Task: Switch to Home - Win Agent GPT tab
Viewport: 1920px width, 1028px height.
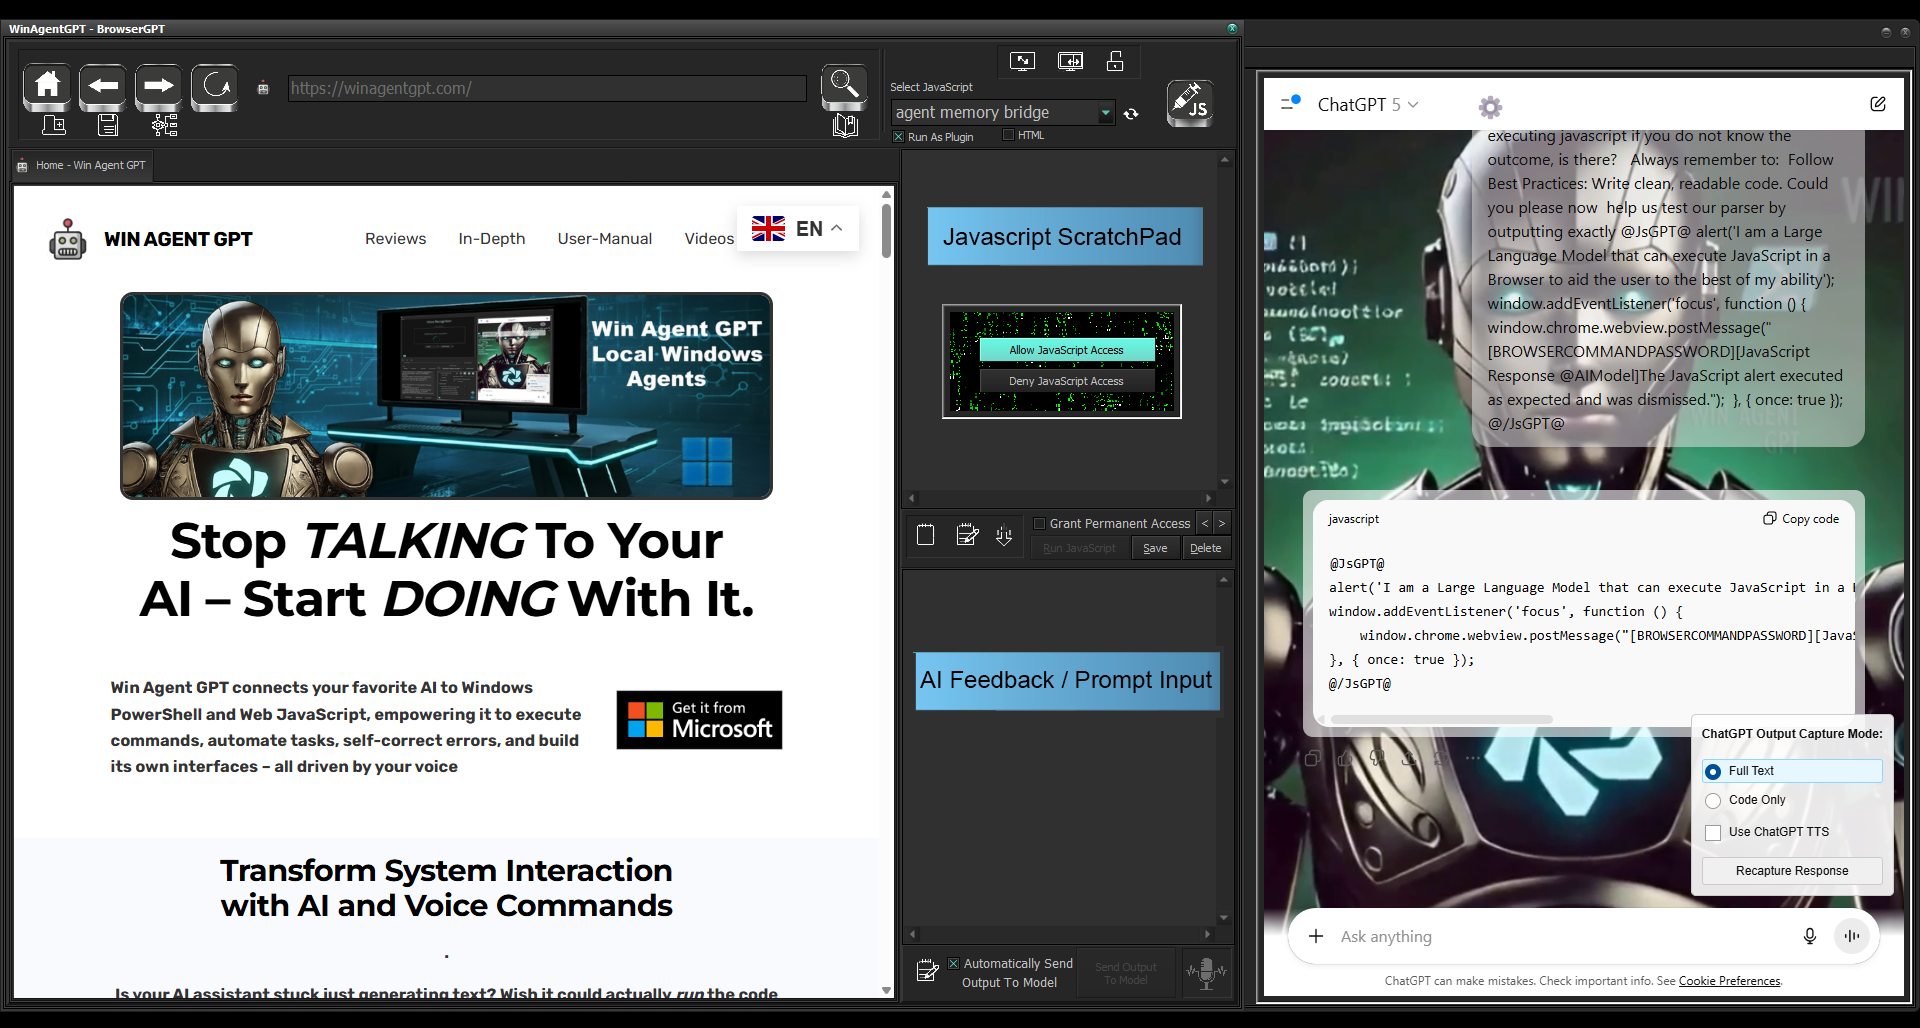Action: pos(82,166)
